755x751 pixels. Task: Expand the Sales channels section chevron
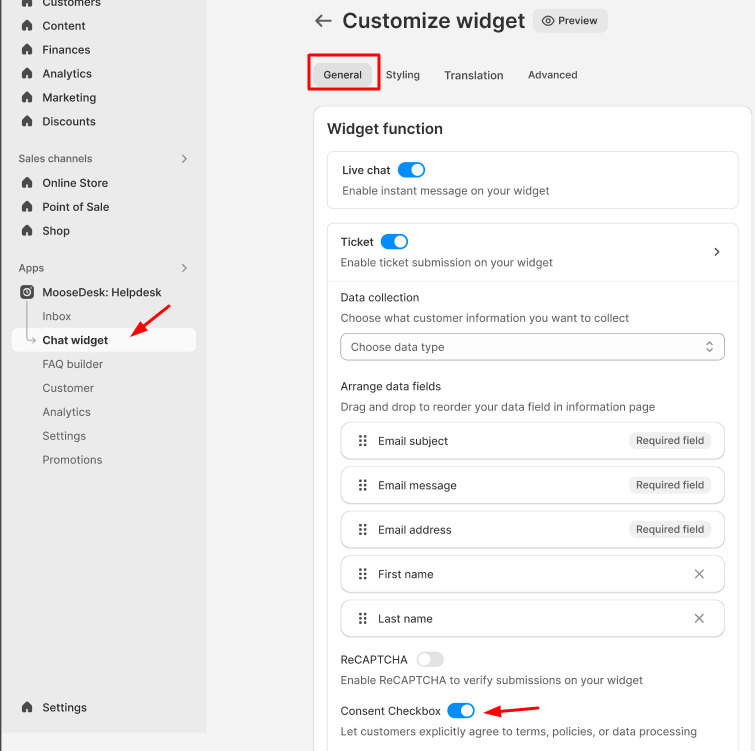click(184, 159)
